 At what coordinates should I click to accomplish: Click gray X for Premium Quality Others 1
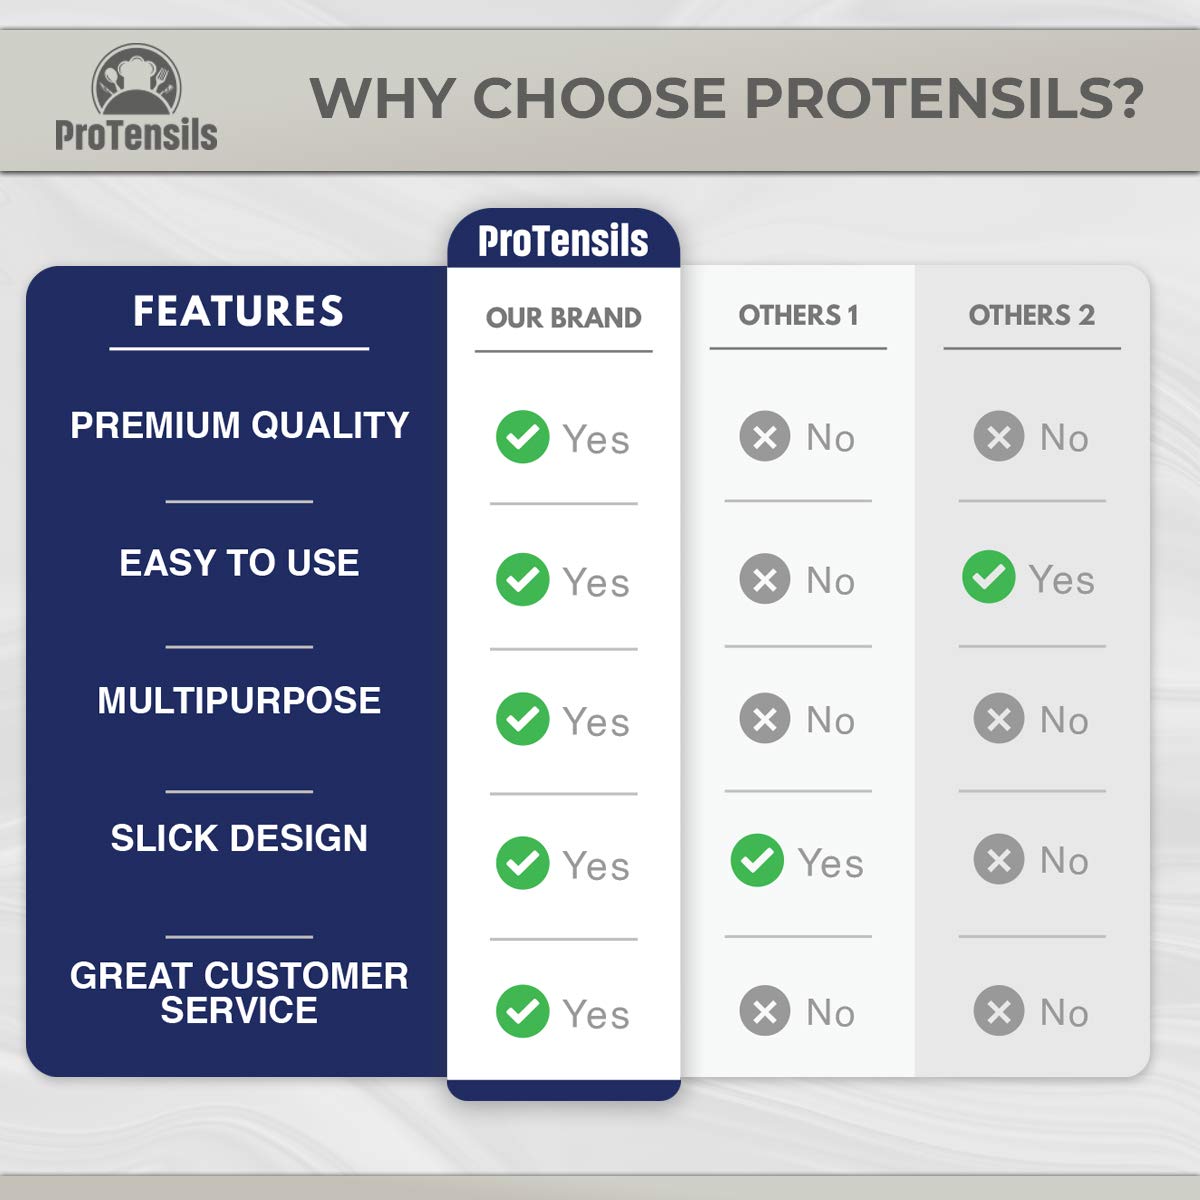[765, 437]
